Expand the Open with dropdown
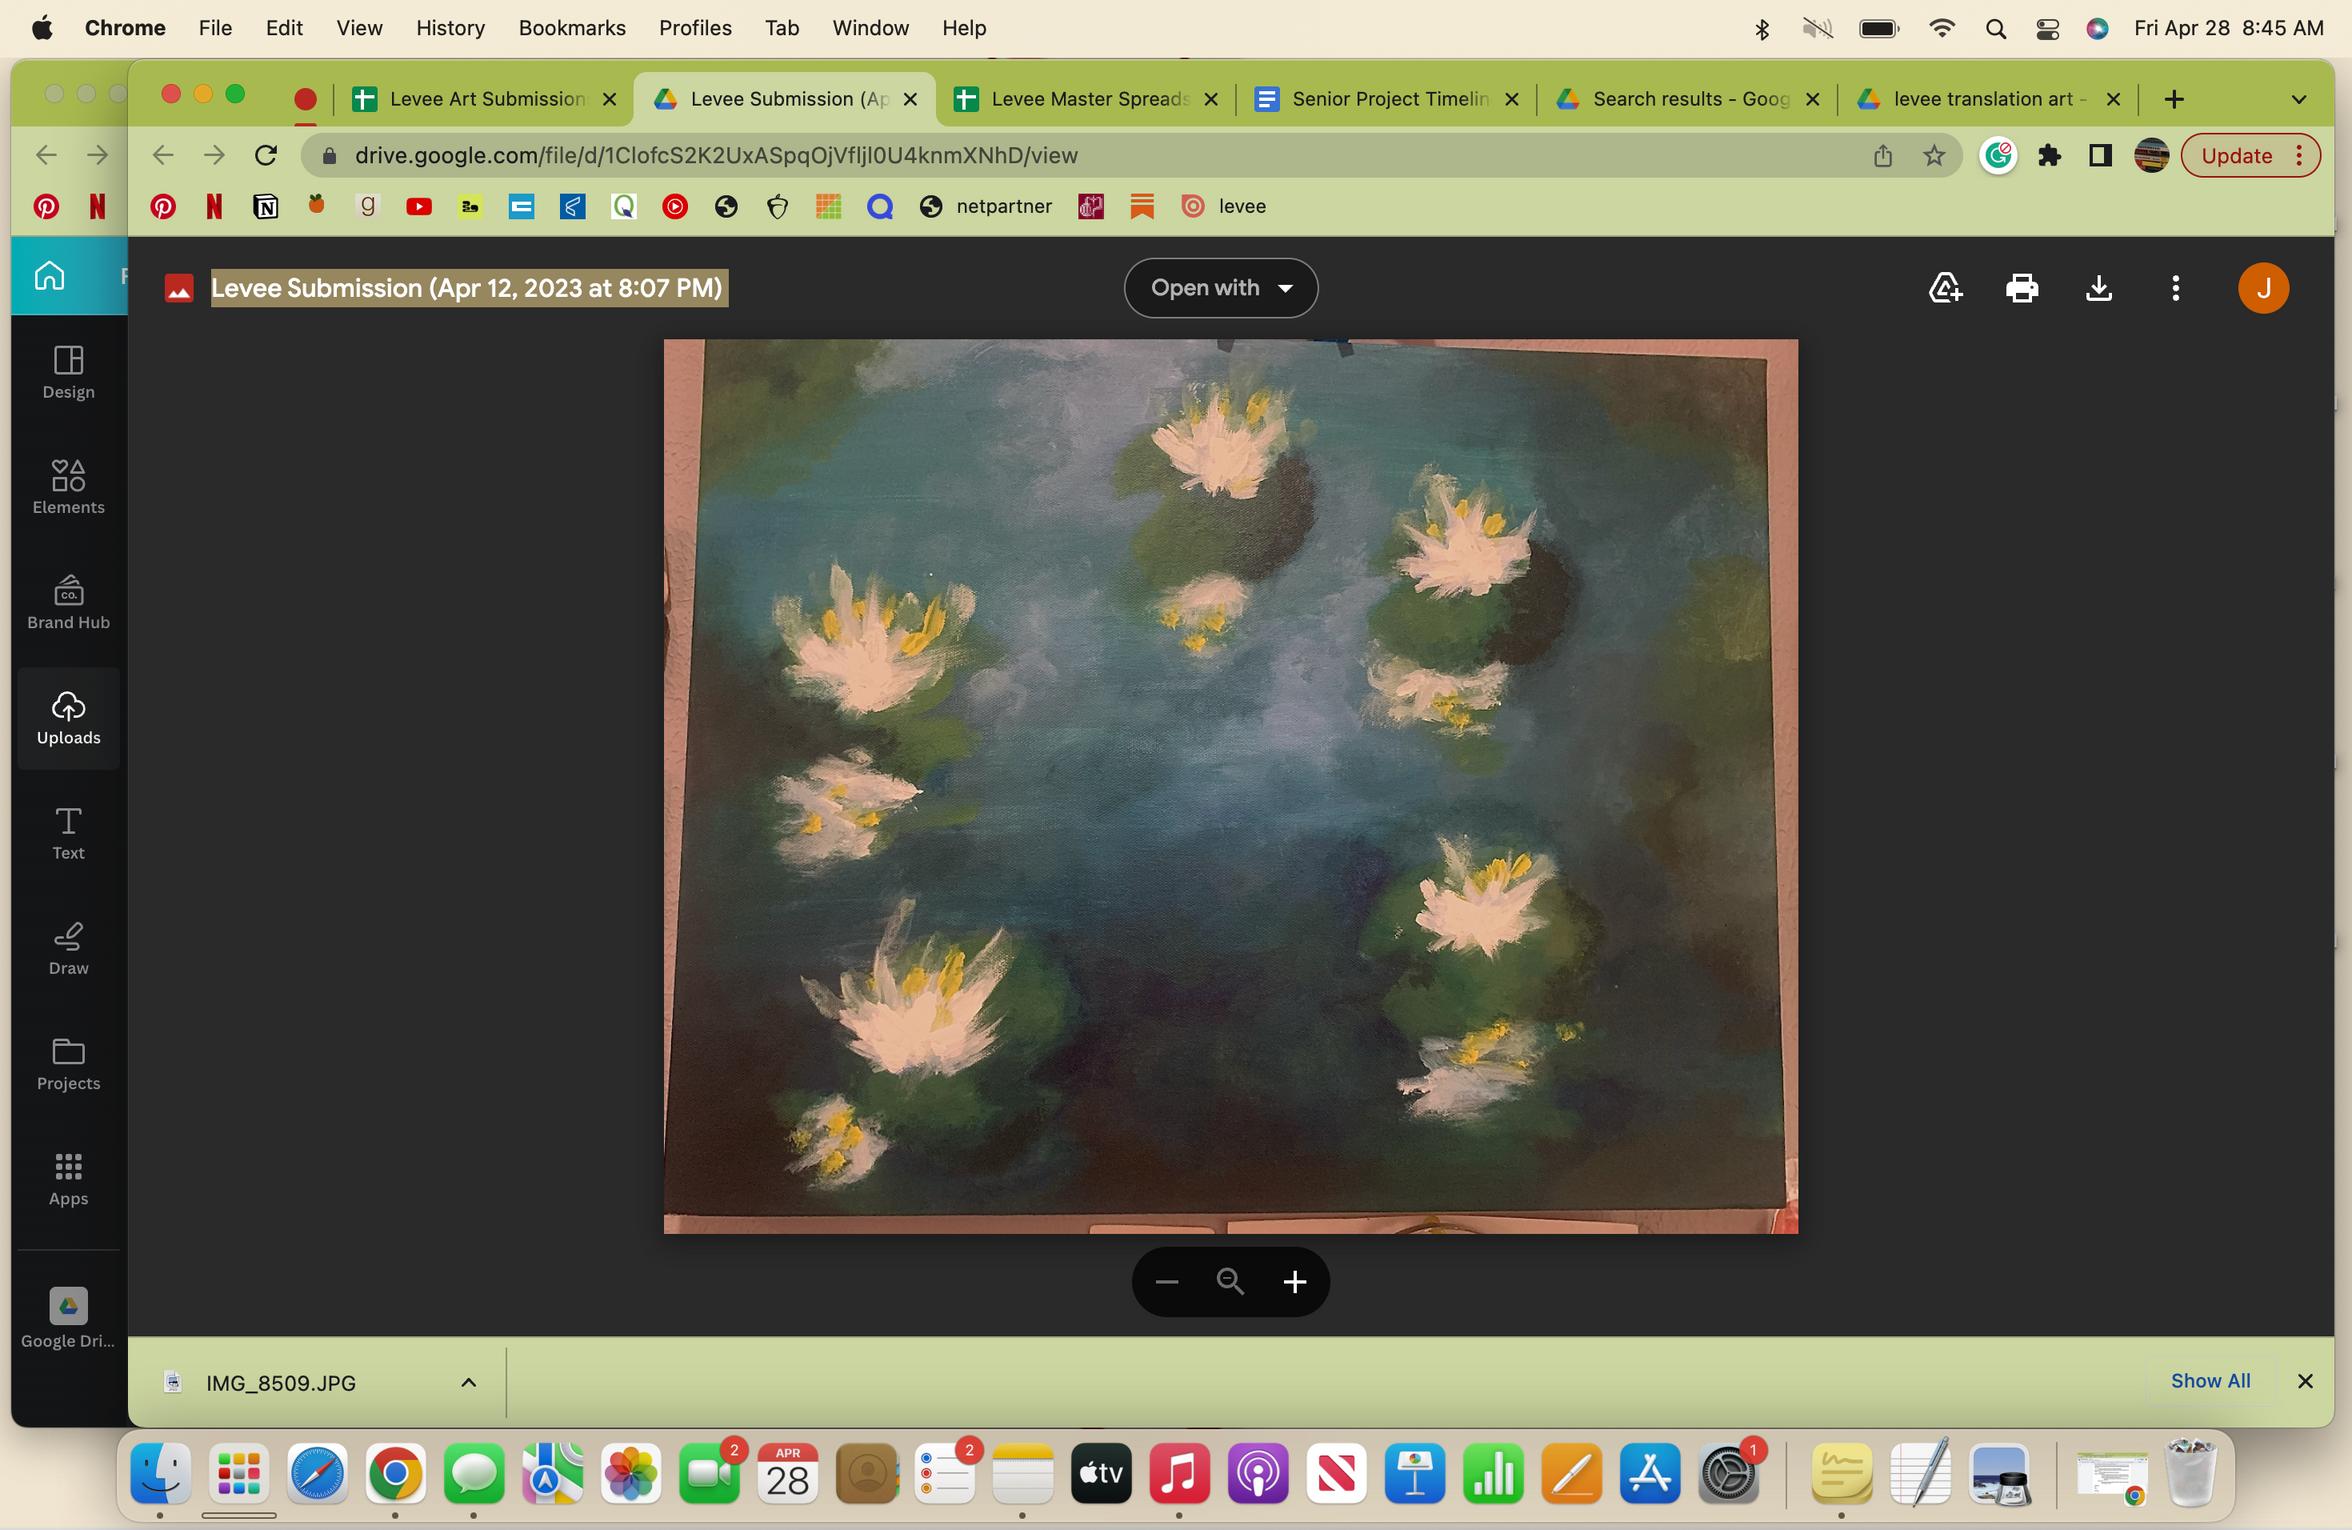The width and height of the screenshot is (2352, 1530). pos(1220,289)
